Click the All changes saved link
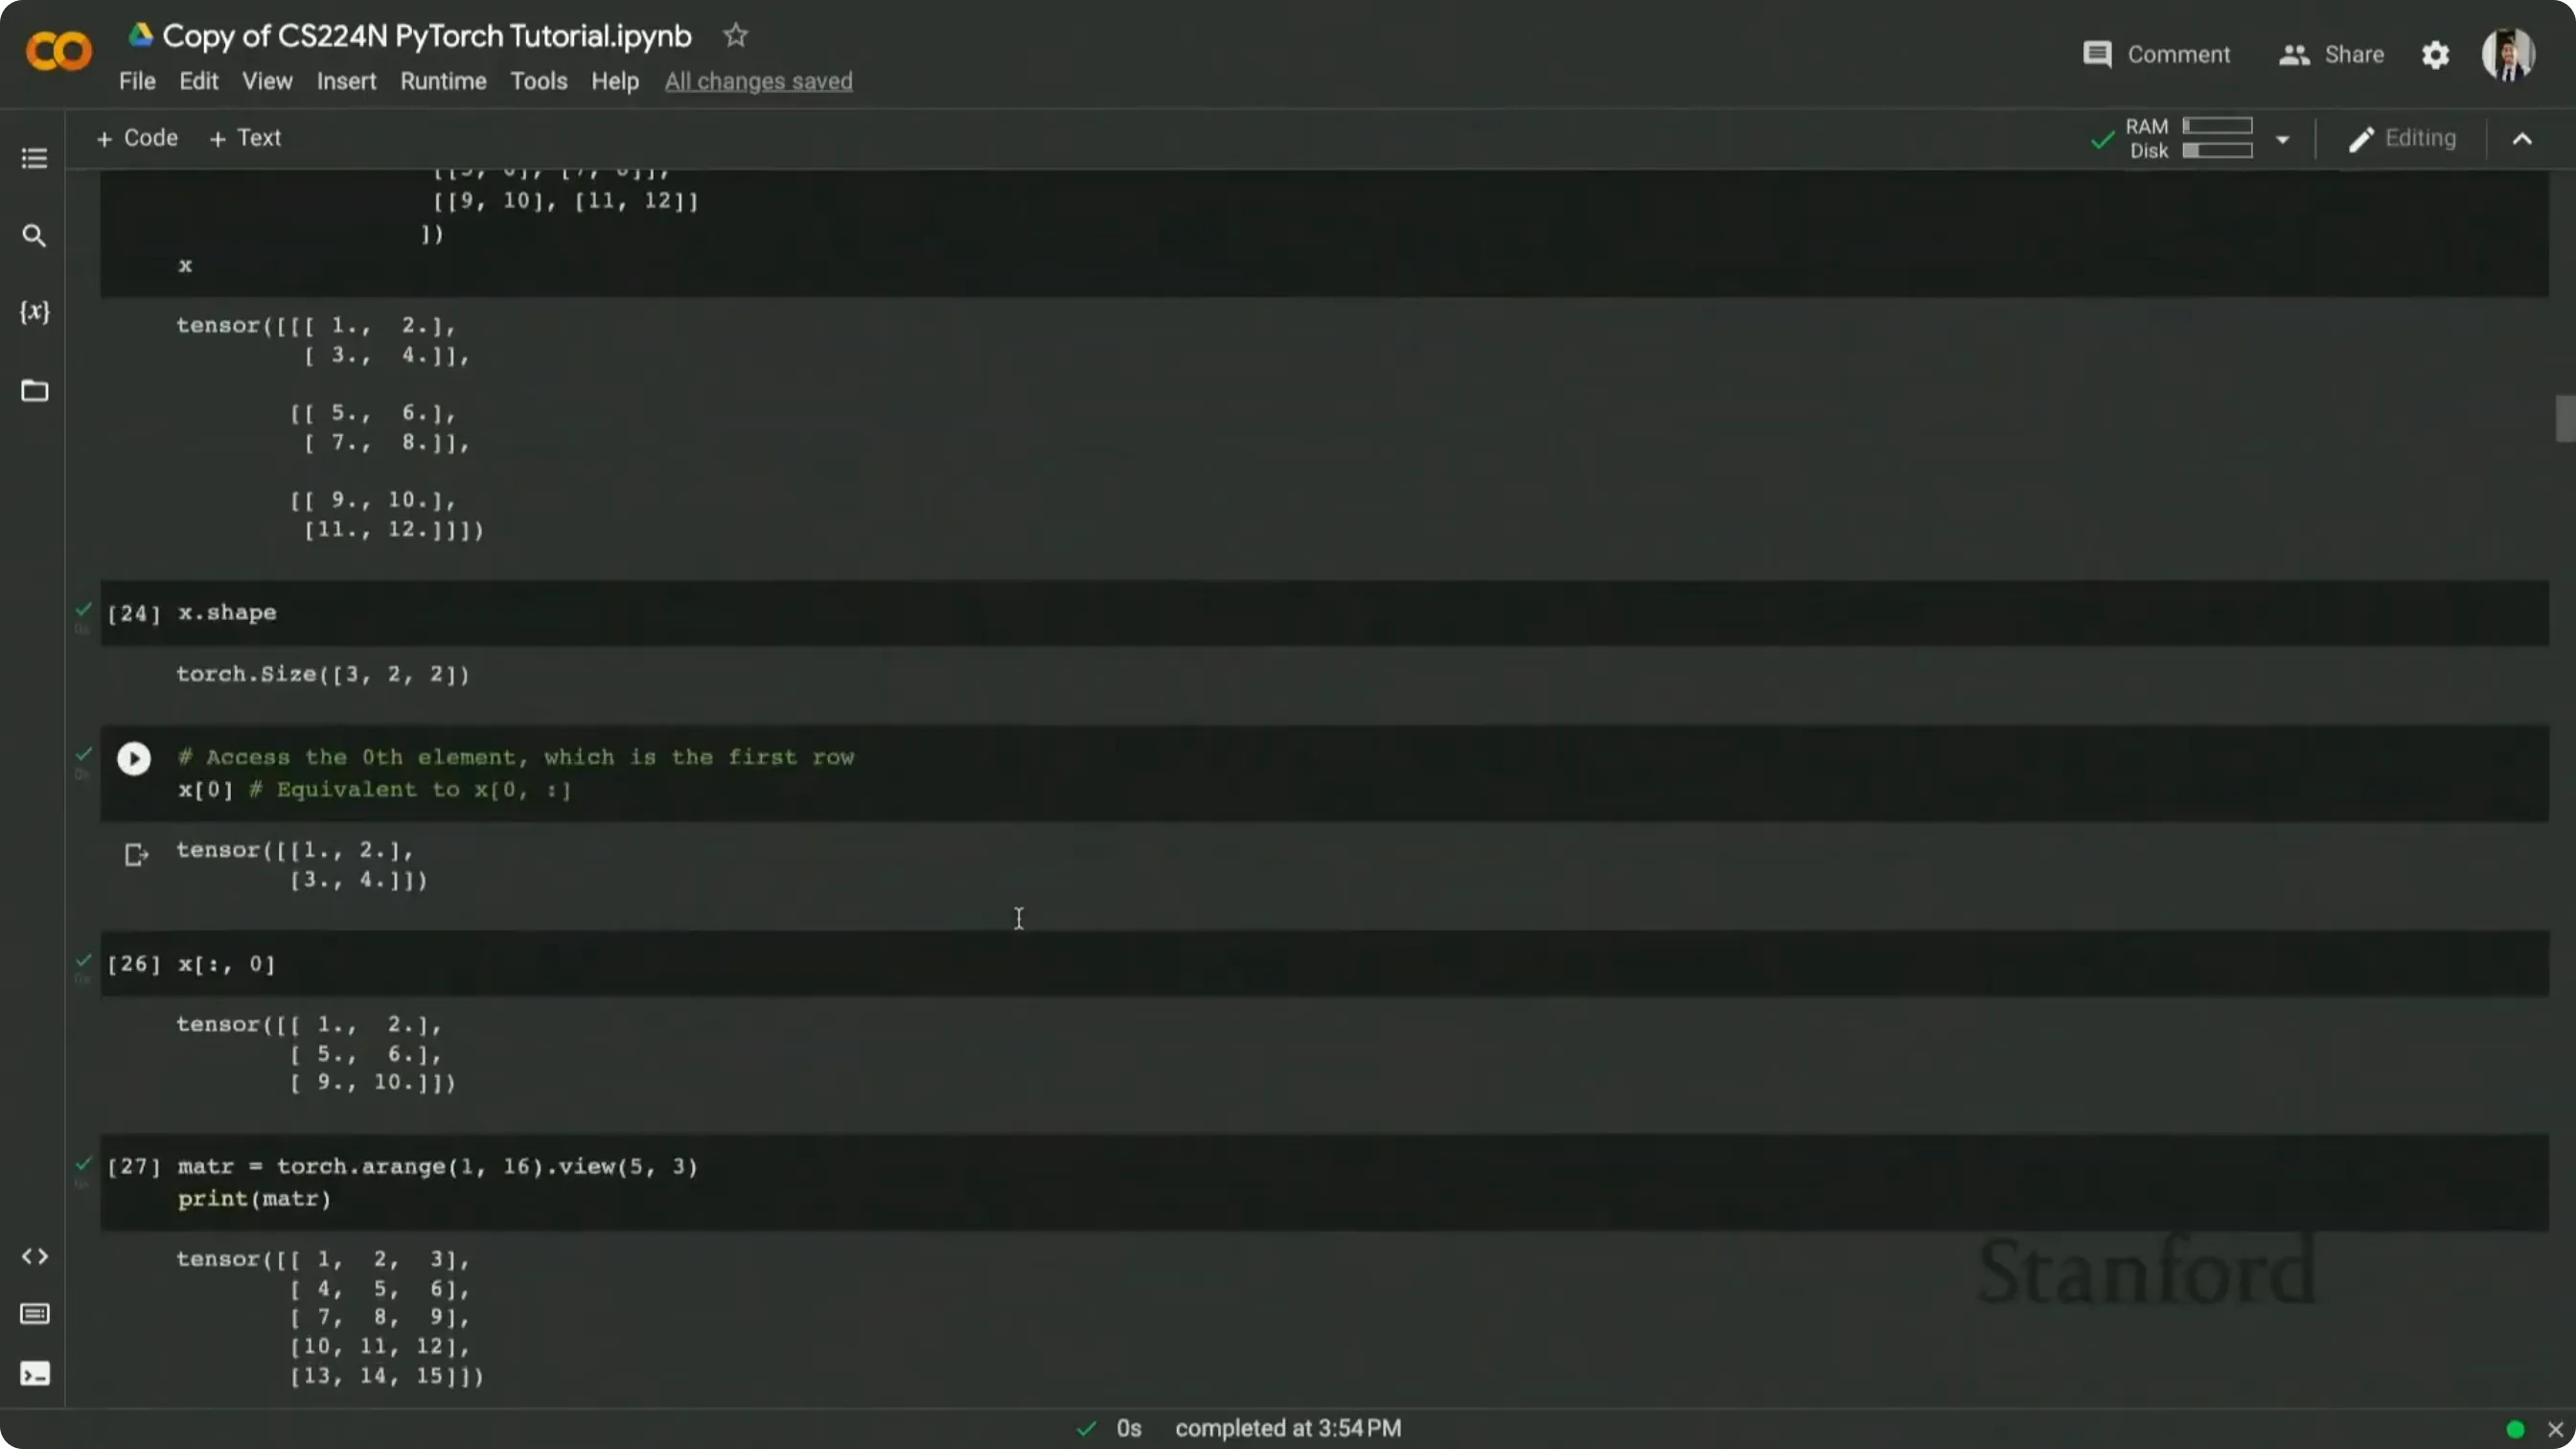2576x1449 pixels. click(x=758, y=81)
